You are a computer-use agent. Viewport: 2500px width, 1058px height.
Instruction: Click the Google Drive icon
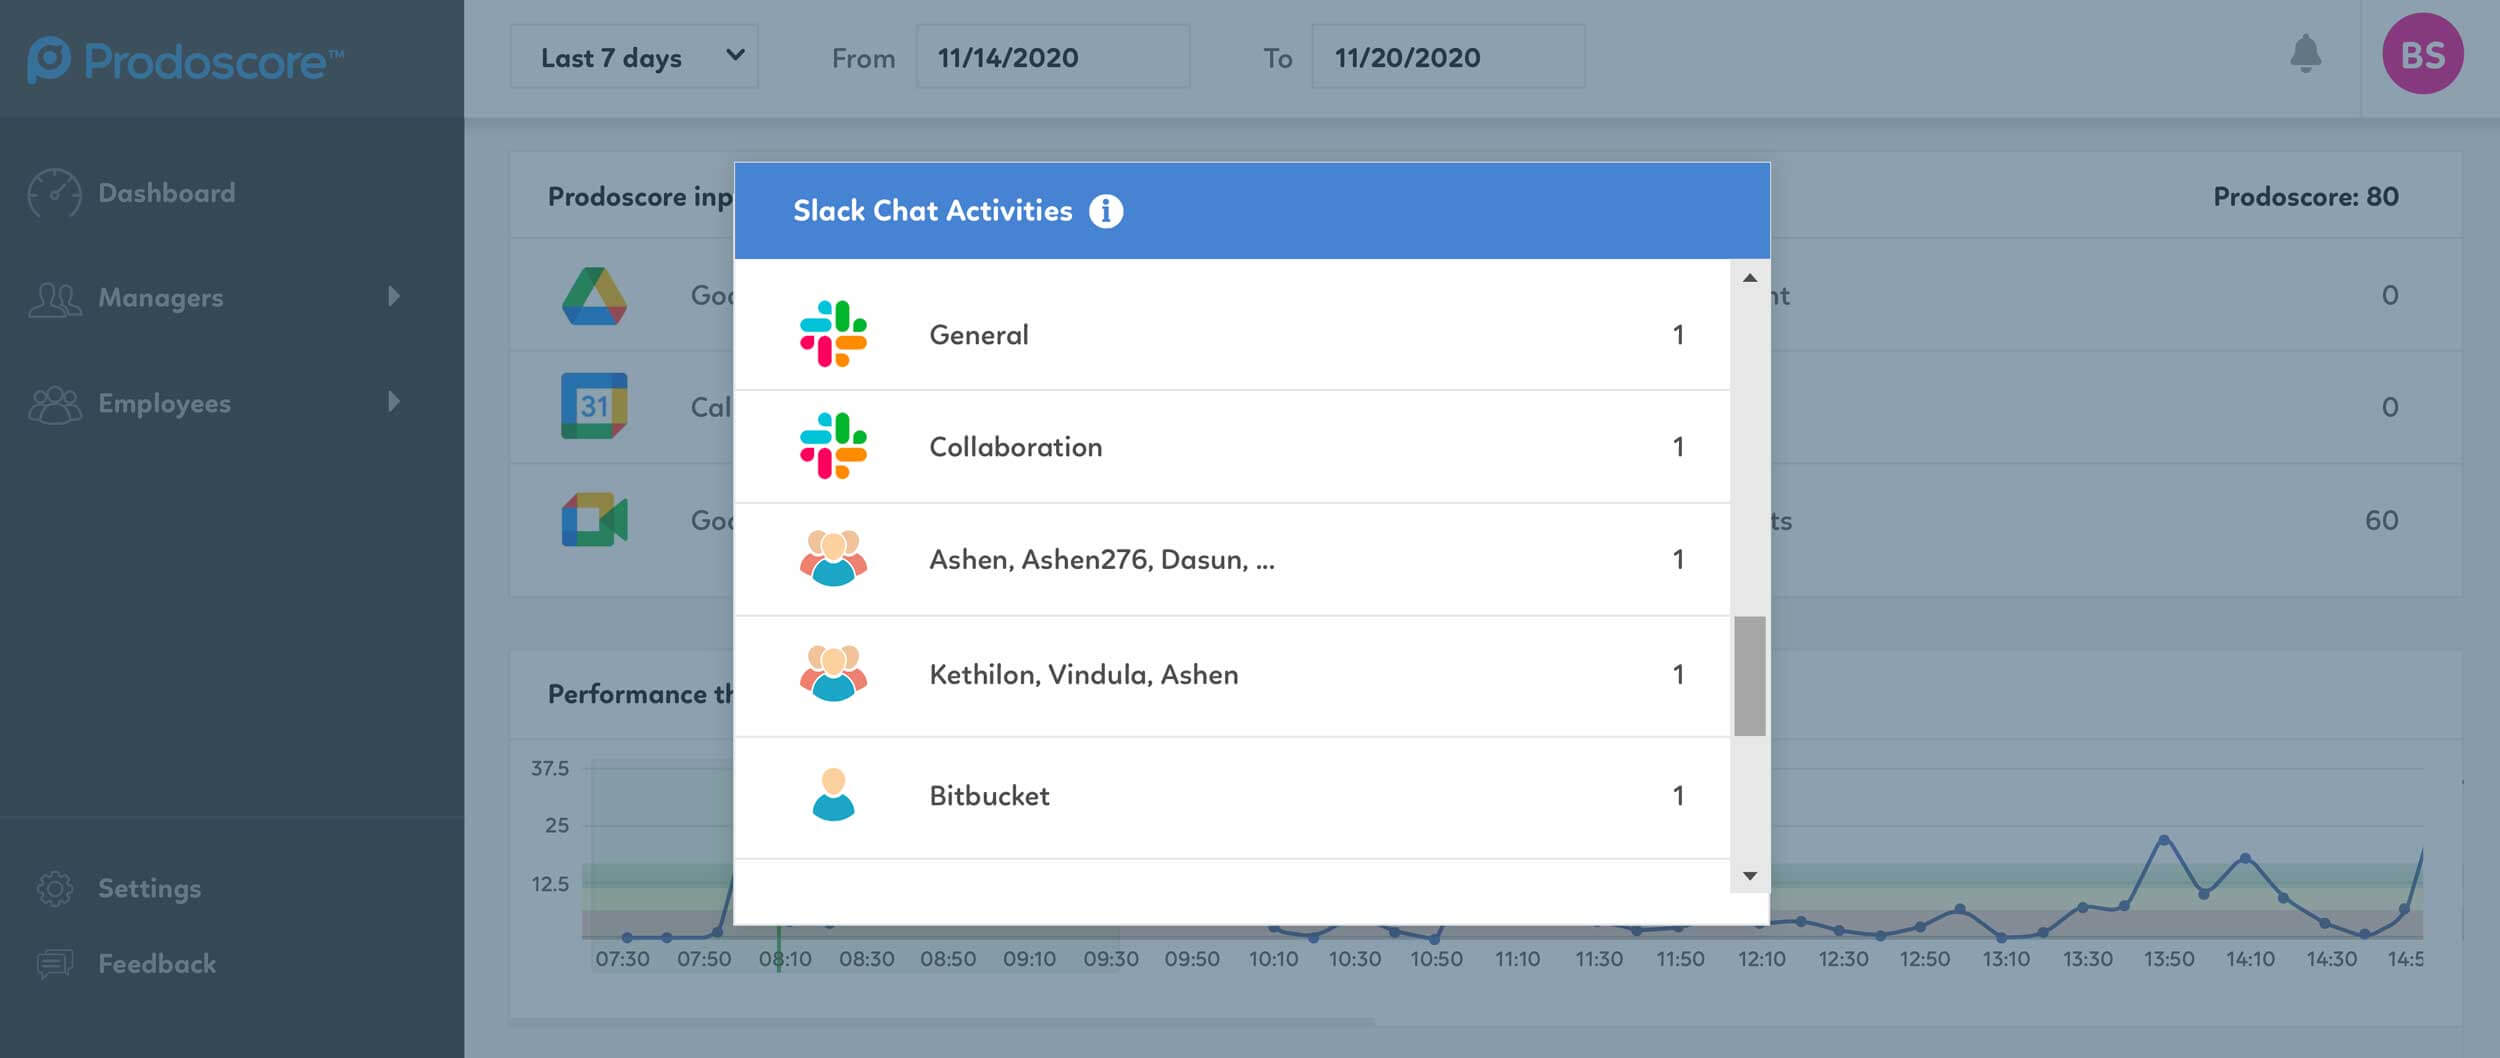pyautogui.click(x=594, y=296)
